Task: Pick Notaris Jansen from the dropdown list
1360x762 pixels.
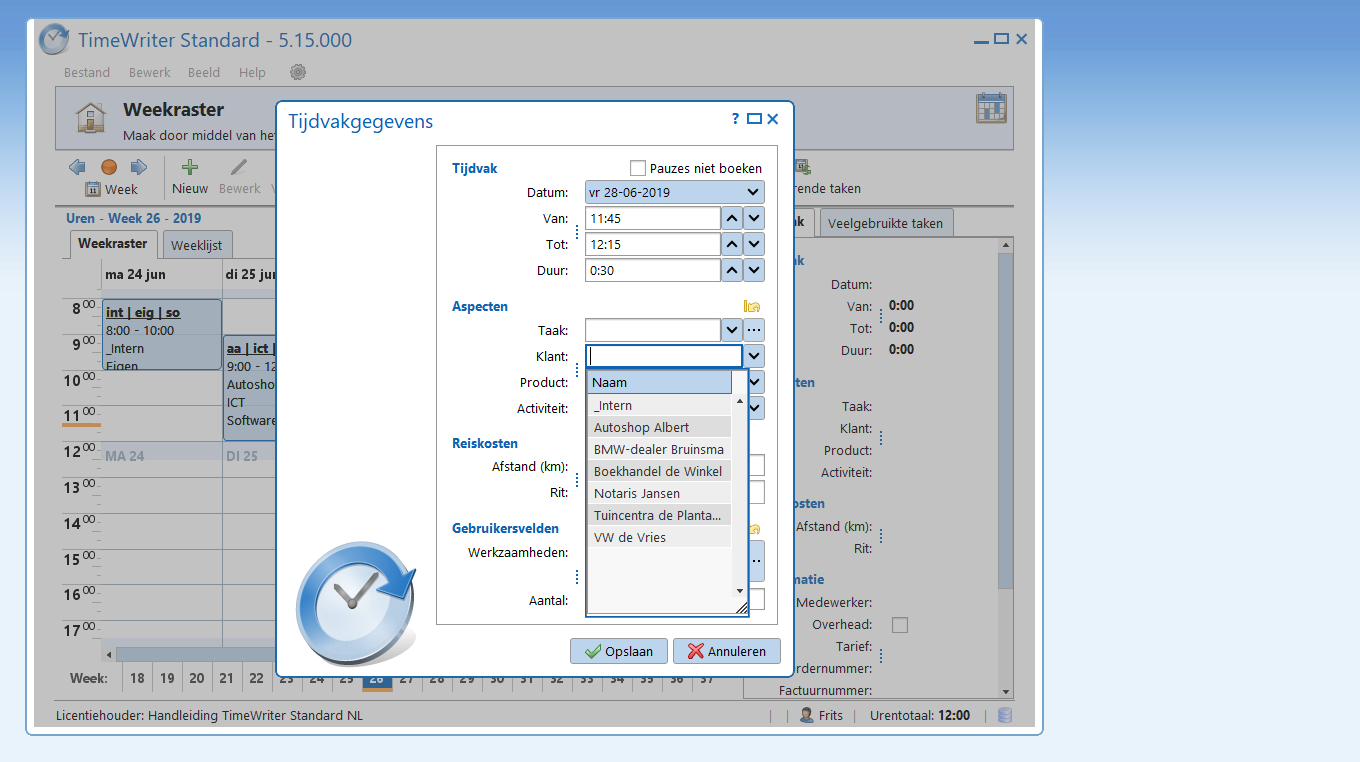Action: (x=660, y=493)
